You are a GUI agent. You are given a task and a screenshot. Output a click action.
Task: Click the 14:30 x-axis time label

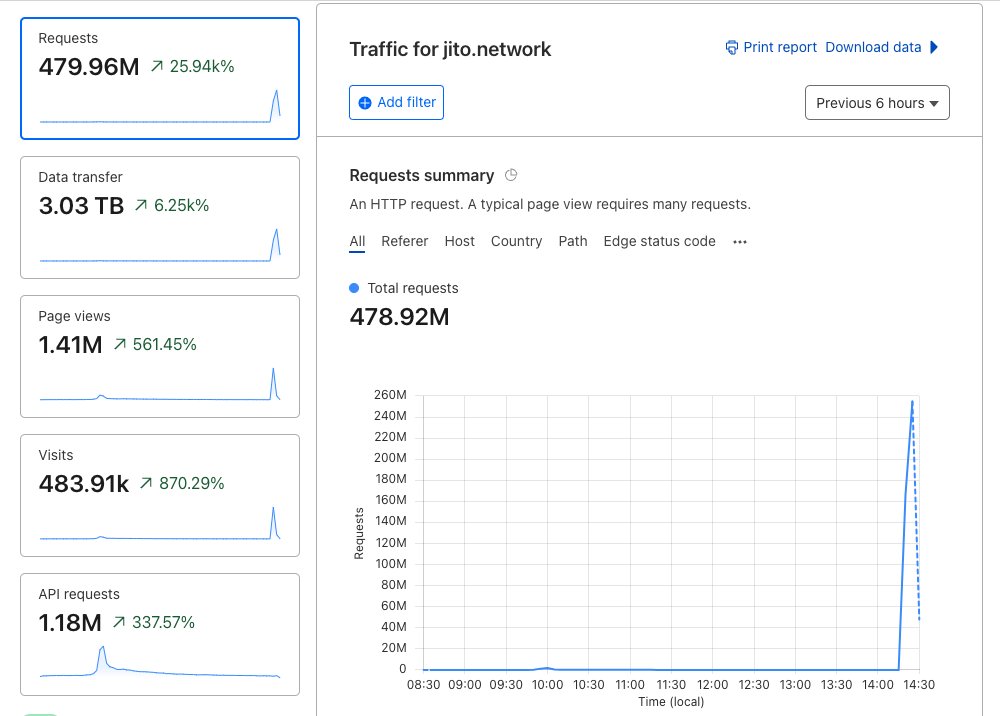click(919, 685)
